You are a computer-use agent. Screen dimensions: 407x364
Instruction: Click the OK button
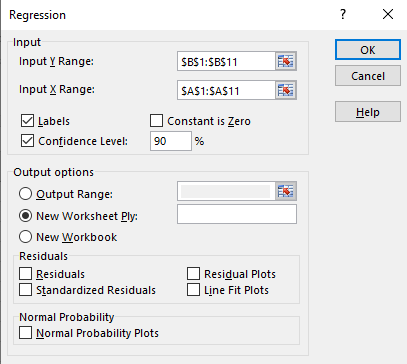[x=368, y=50]
